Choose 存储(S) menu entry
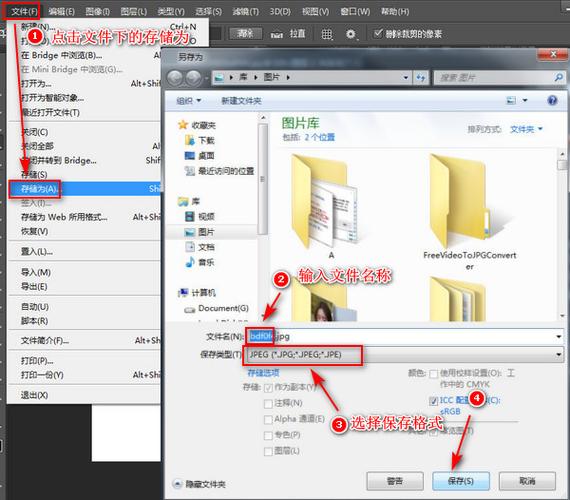Screen dimensions: 570x500 (84, 175)
